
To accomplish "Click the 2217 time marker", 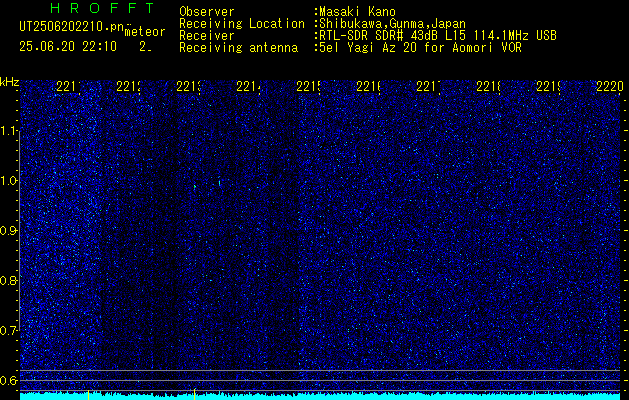I will click(428, 86).
